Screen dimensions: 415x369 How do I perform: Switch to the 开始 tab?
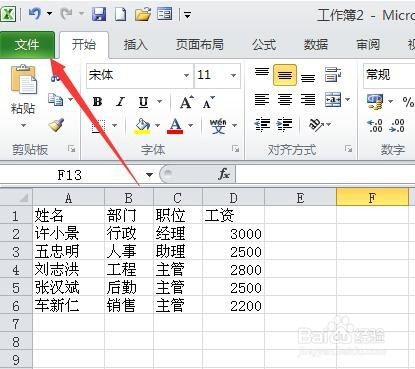point(84,44)
